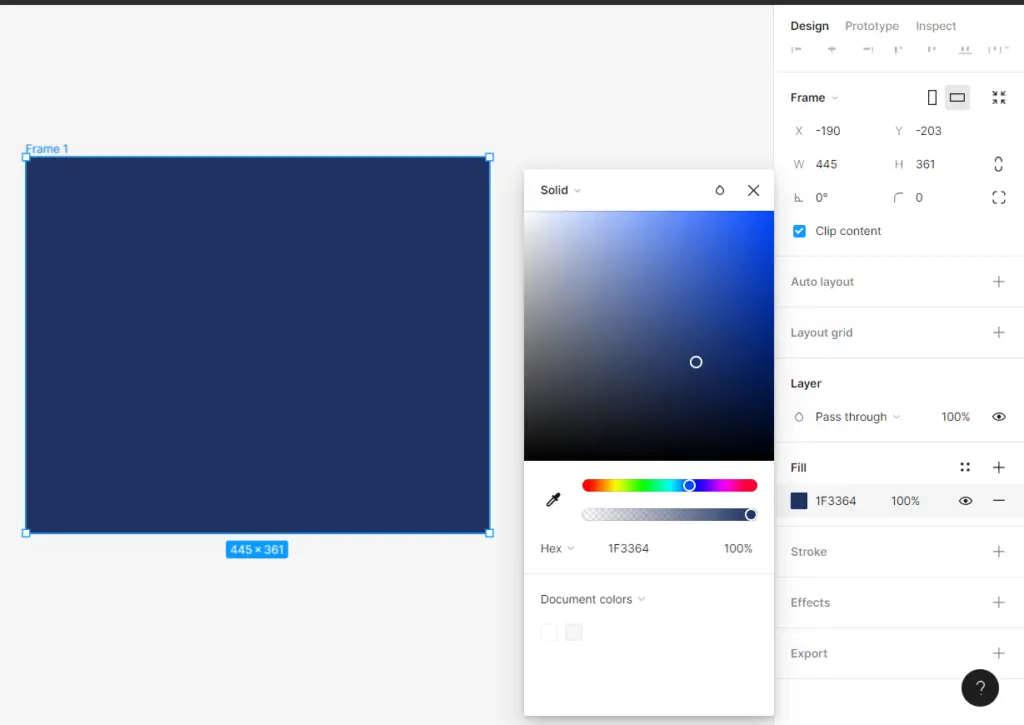Click independent corners icon
1024x725 pixels.
click(999, 198)
